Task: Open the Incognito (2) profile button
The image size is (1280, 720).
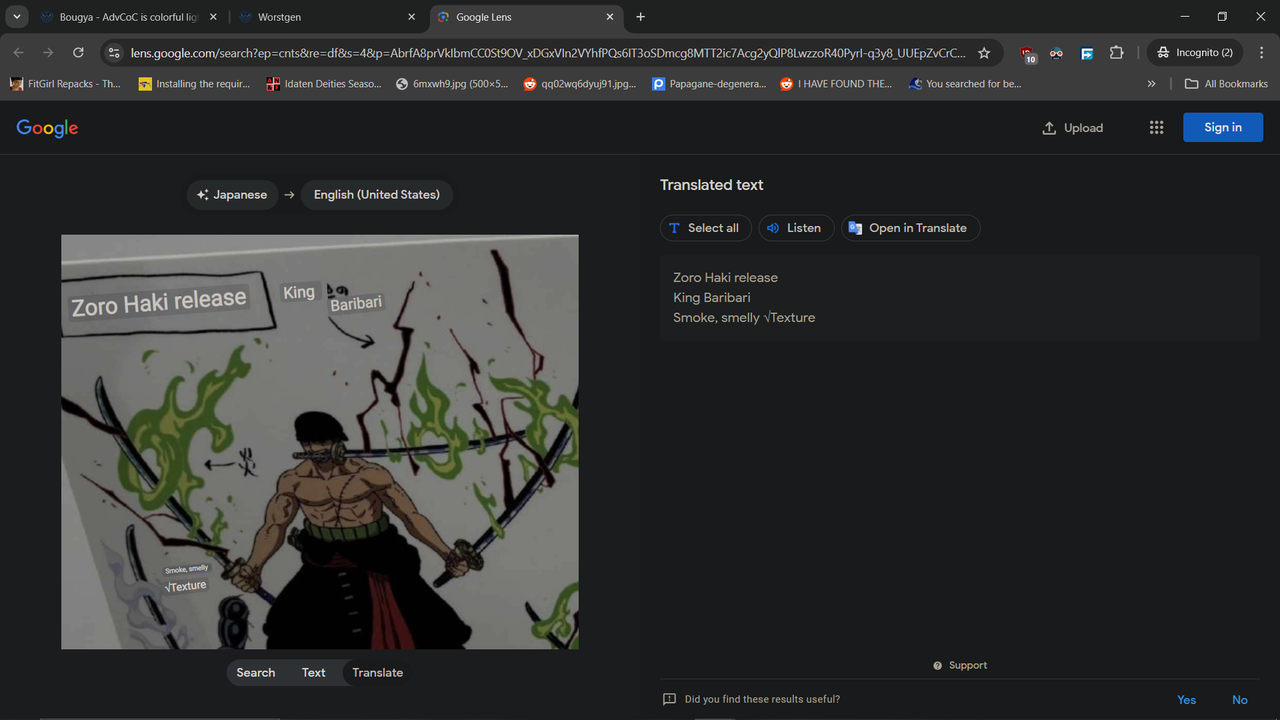Action: (1194, 53)
